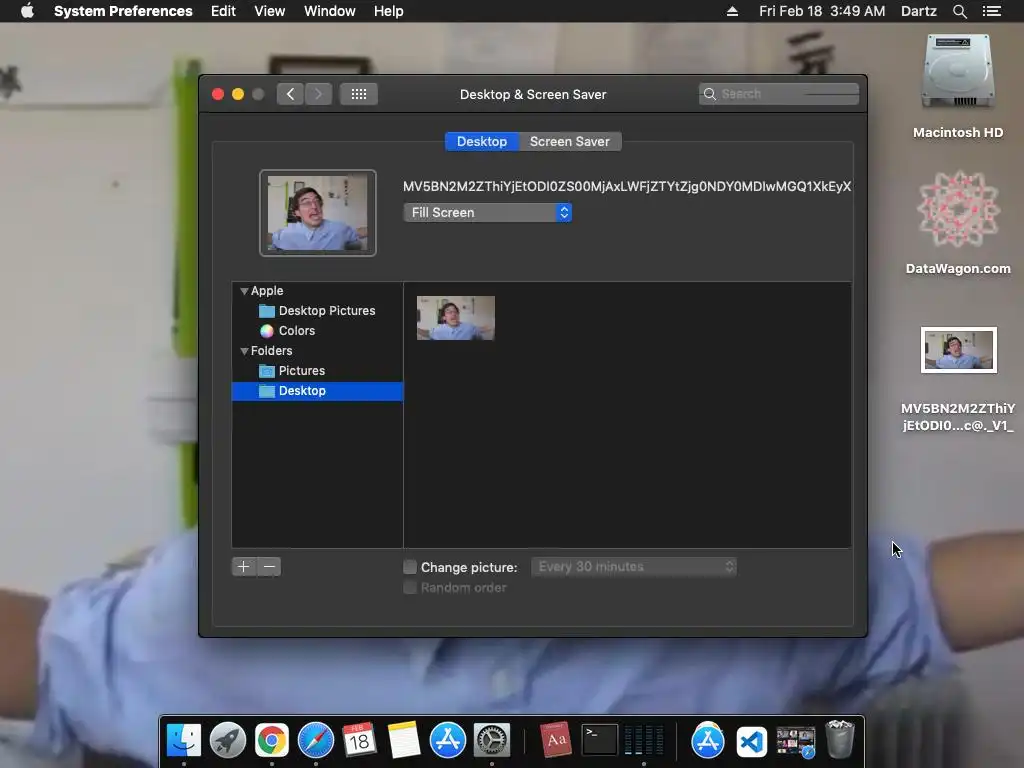Launch Google Chrome from the Dock

coord(272,741)
